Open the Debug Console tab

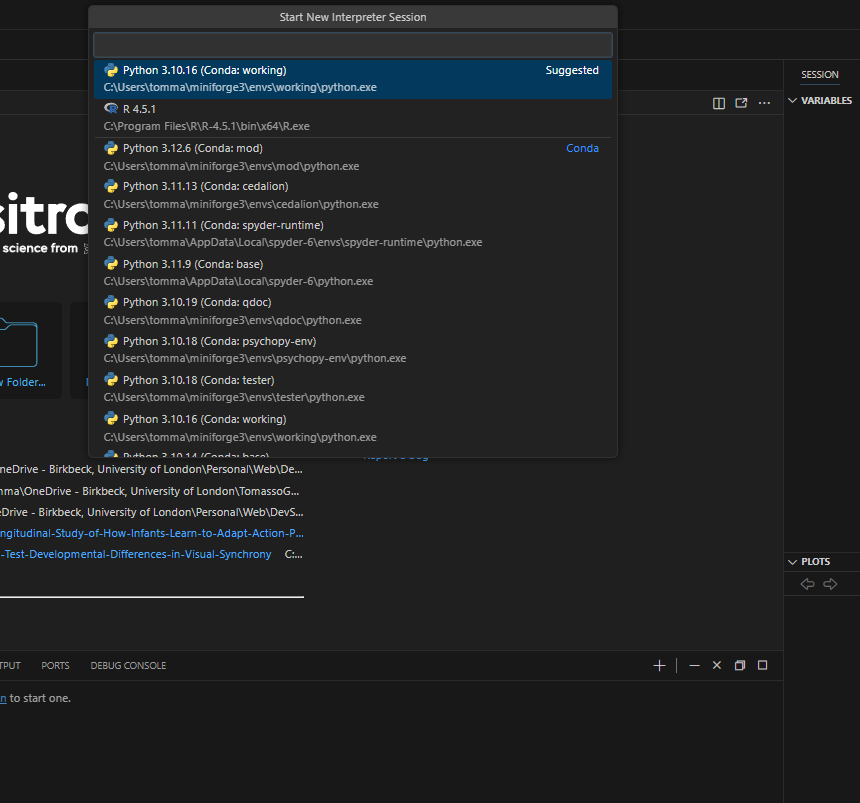click(128, 666)
